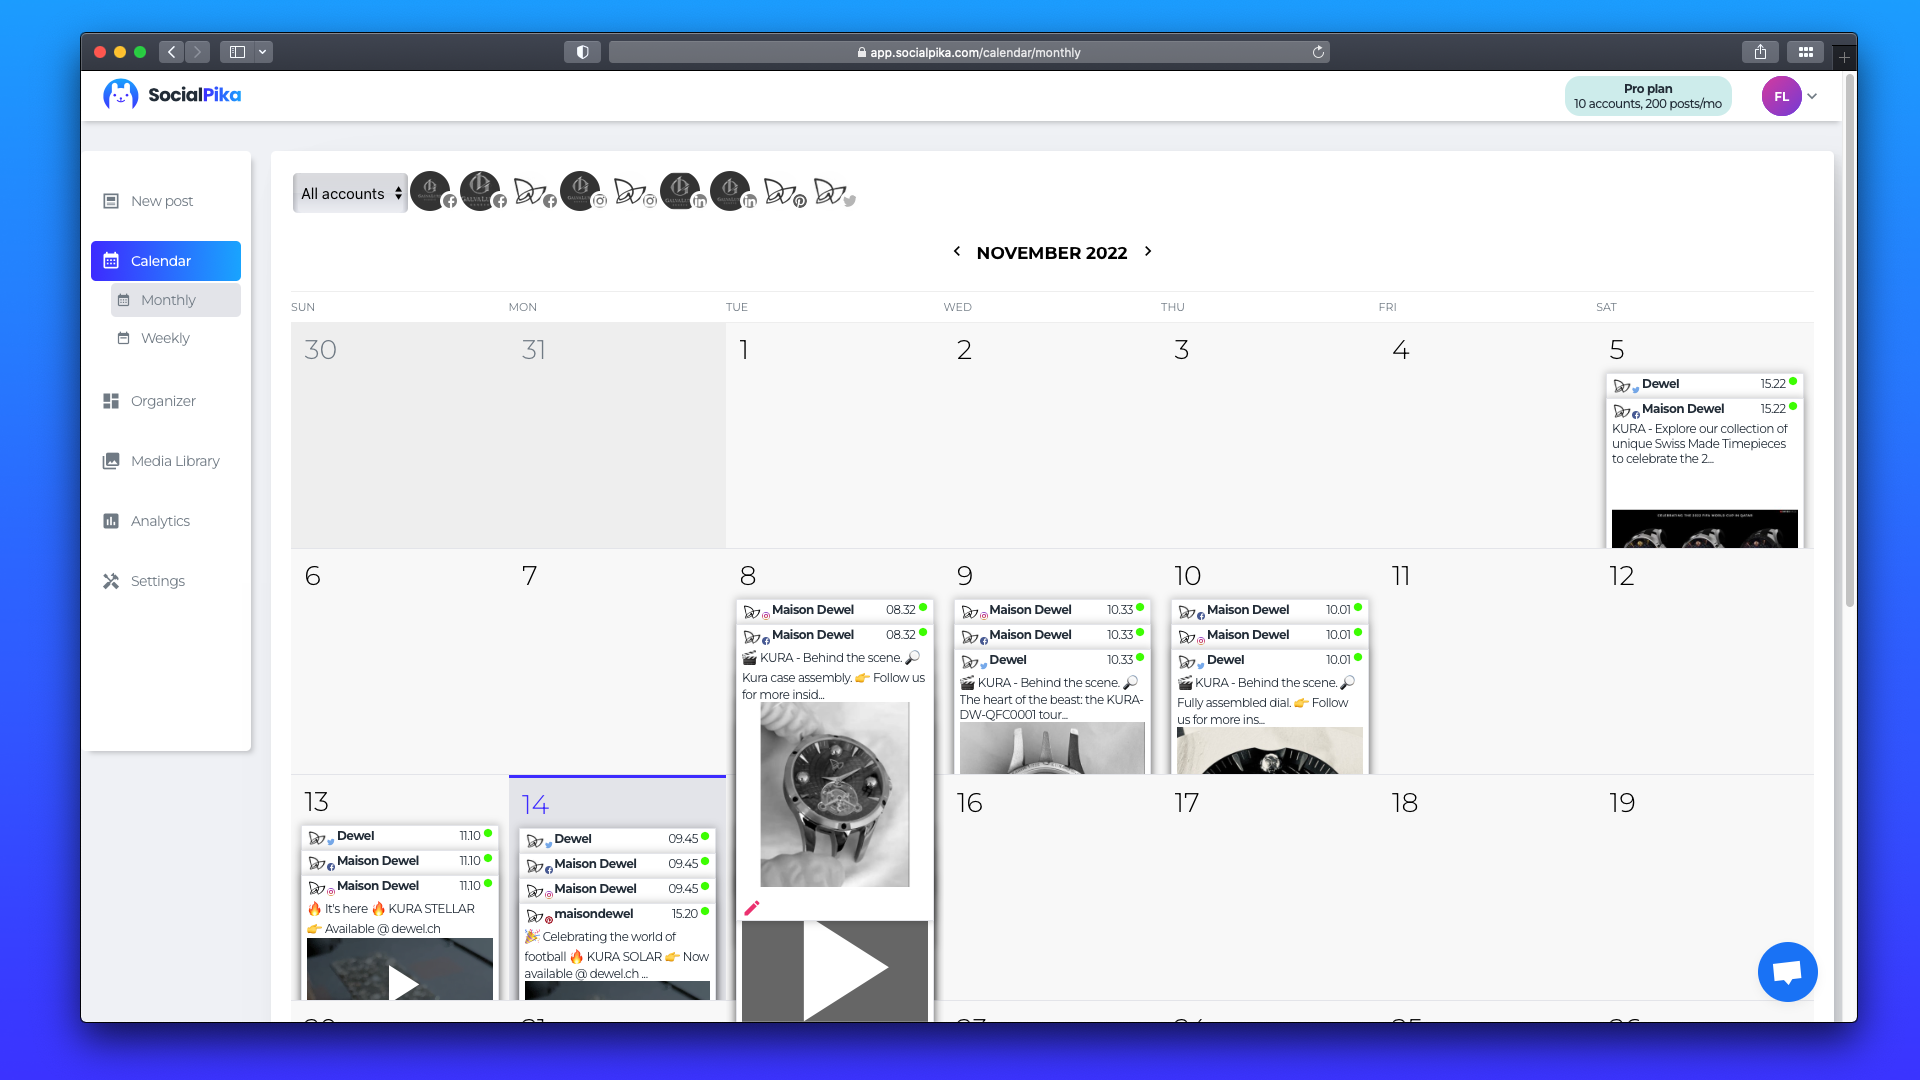Toggle the Dewel Facebook account filter

tap(534, 192)
